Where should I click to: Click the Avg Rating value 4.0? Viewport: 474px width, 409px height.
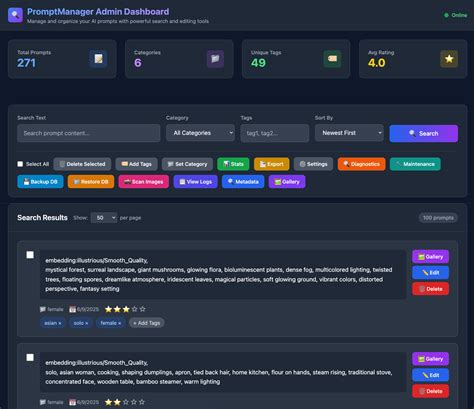coord(377,63)
